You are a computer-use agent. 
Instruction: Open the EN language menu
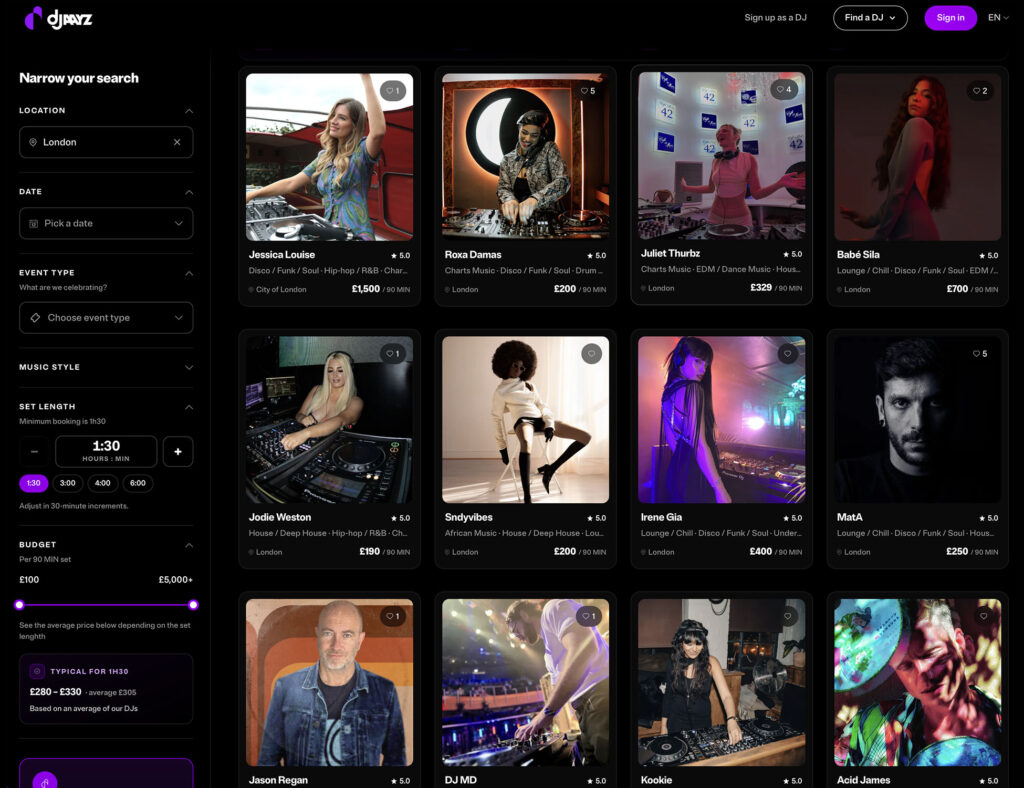[x=998, y=18]
